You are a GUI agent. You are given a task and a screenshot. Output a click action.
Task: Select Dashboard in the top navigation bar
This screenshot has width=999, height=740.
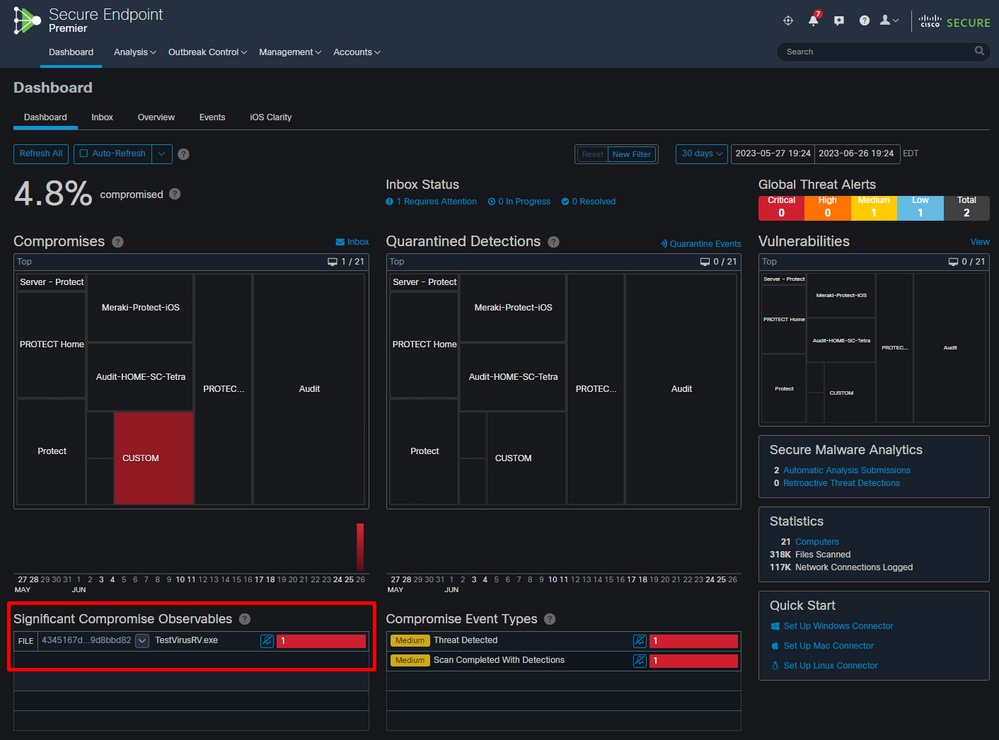(71, 52)
